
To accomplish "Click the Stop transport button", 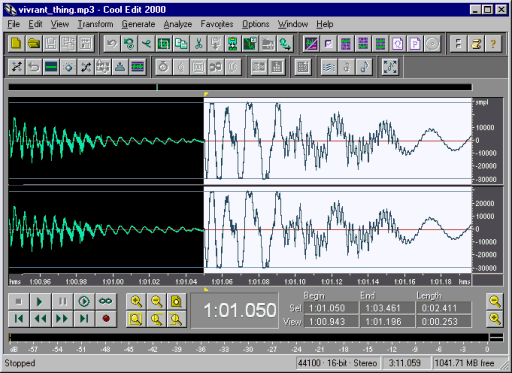I will [x=18, y=302].
